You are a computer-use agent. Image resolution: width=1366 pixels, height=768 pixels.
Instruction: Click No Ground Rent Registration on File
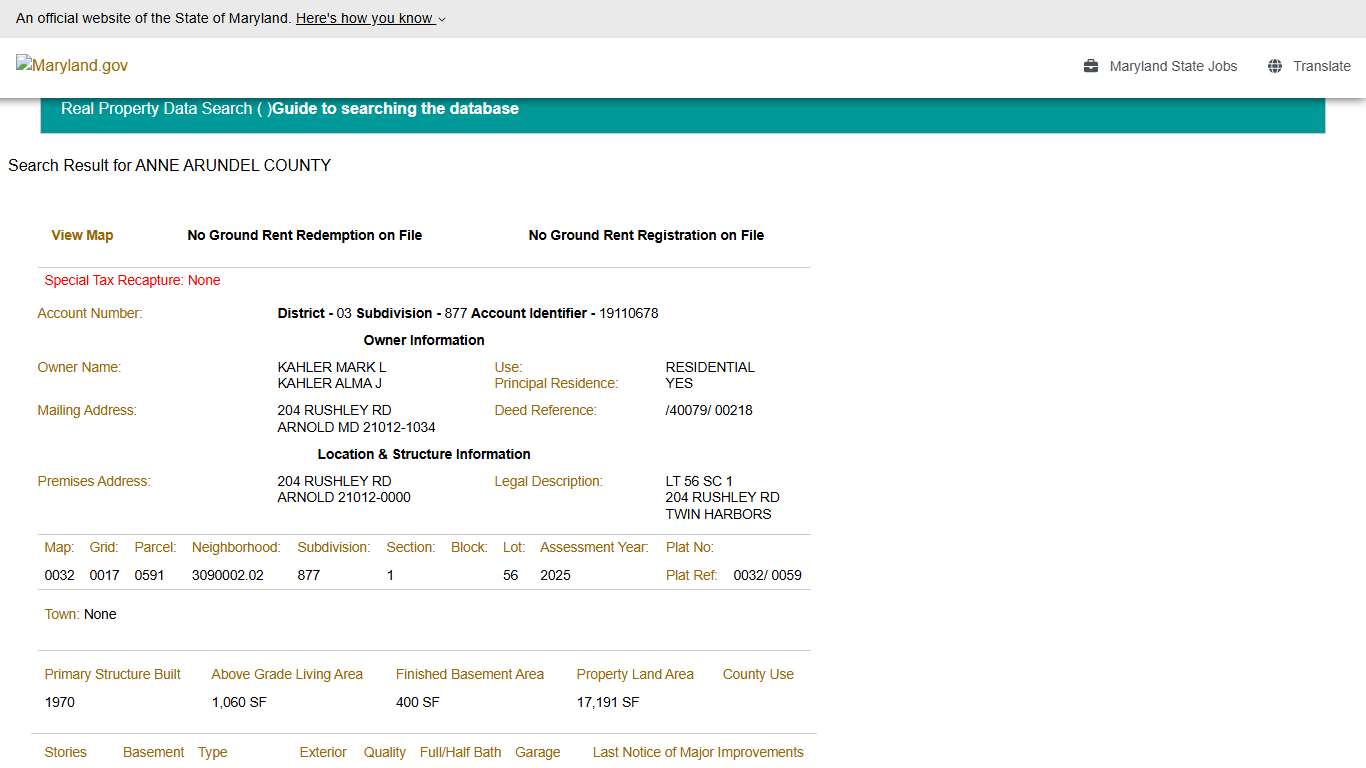(646, 235)
